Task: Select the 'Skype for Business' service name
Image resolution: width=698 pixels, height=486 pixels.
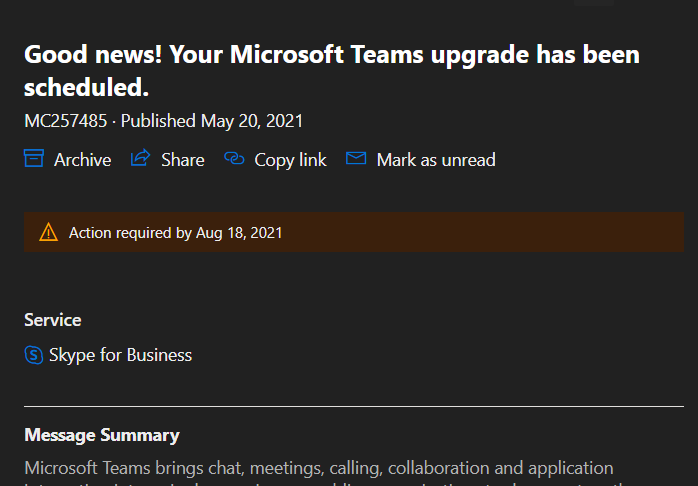Action: (120, 355)
